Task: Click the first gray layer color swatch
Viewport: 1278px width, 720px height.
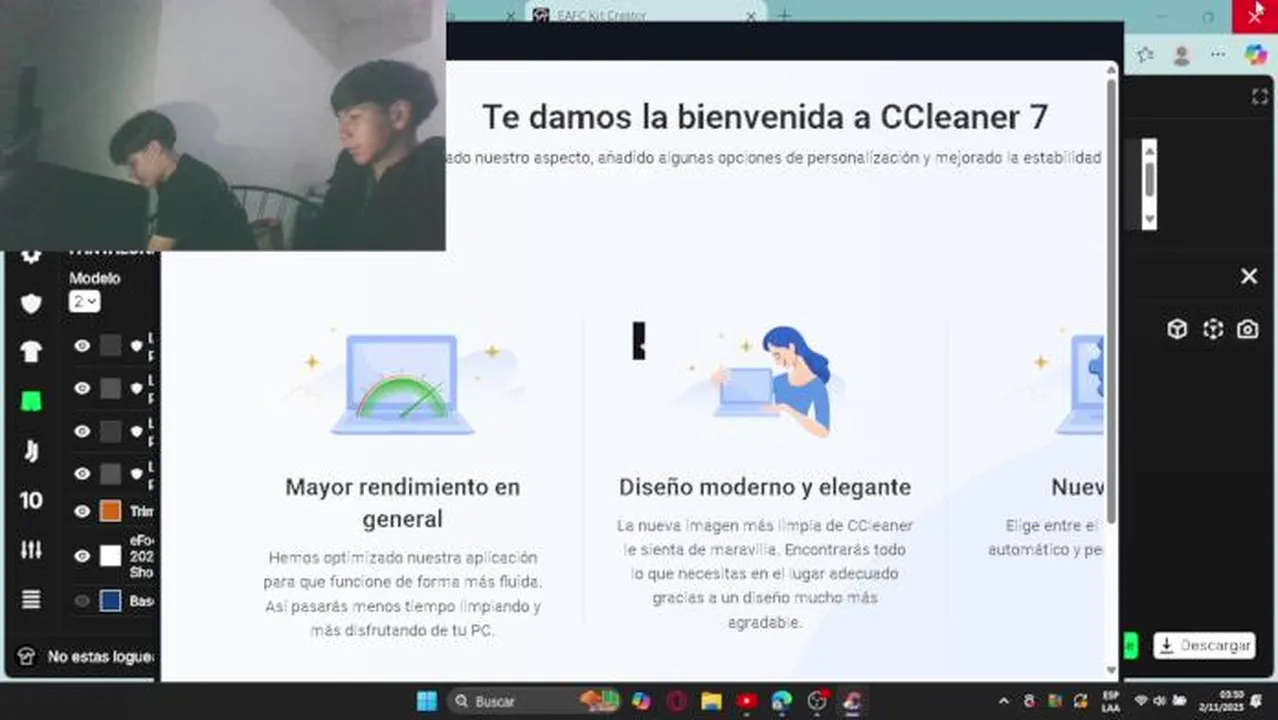Action: point(110,346)
